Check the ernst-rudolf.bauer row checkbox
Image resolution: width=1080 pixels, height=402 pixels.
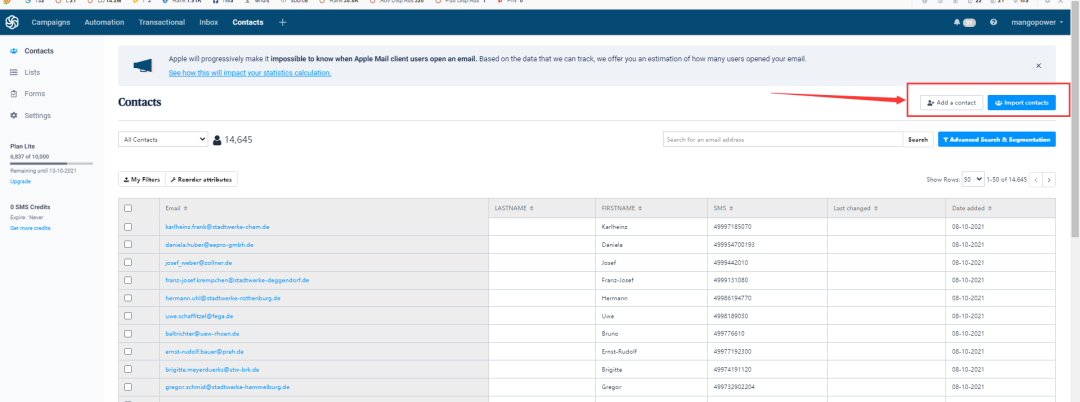[128, 351]
